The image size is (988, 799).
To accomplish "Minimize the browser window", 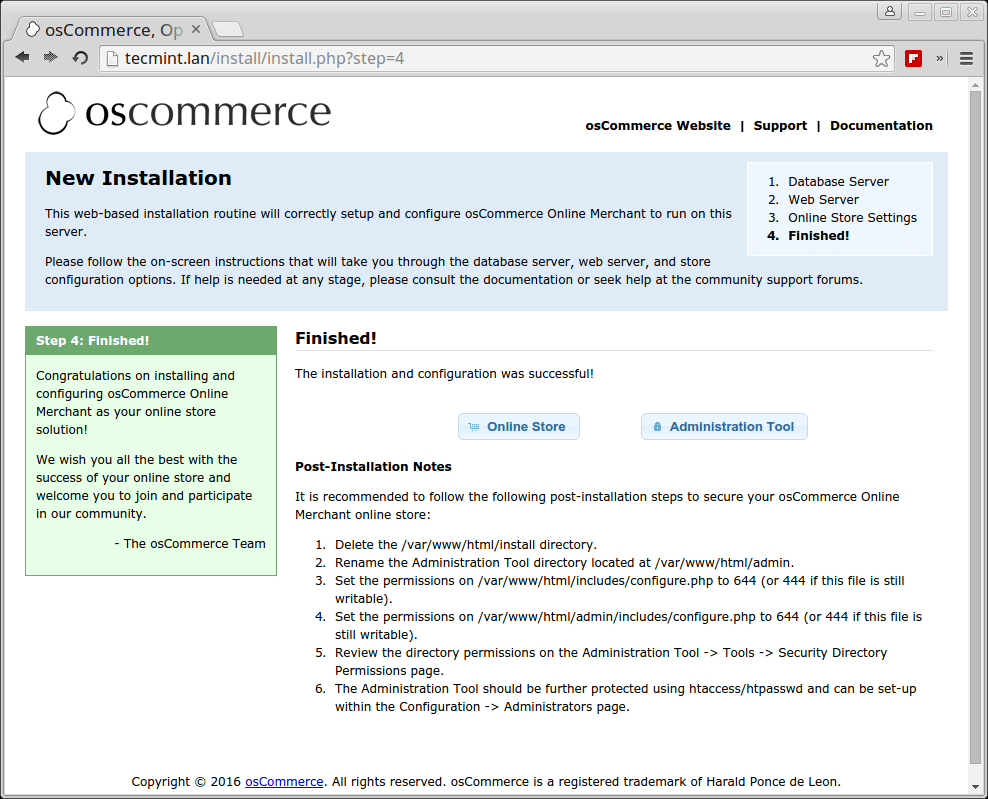I will click(920, 12).
